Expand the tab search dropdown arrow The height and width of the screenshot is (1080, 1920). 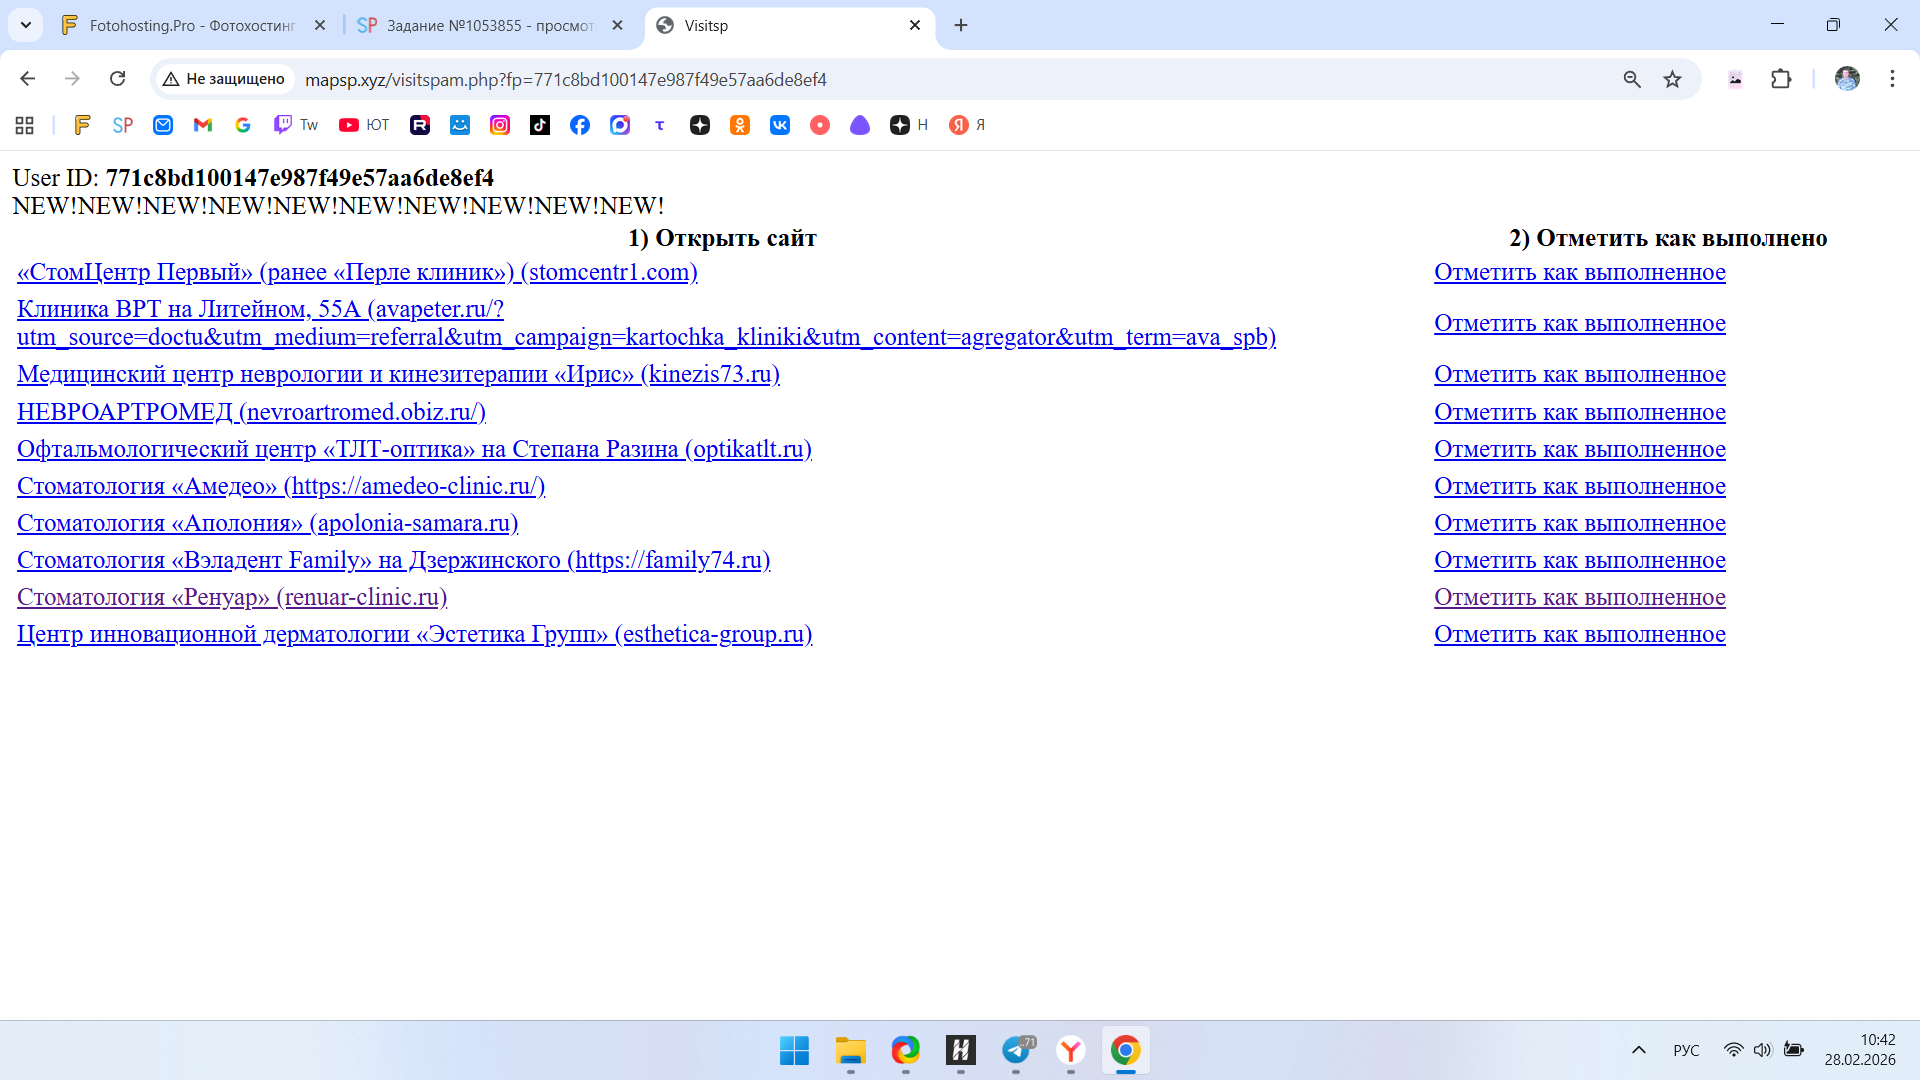point(26,25)
